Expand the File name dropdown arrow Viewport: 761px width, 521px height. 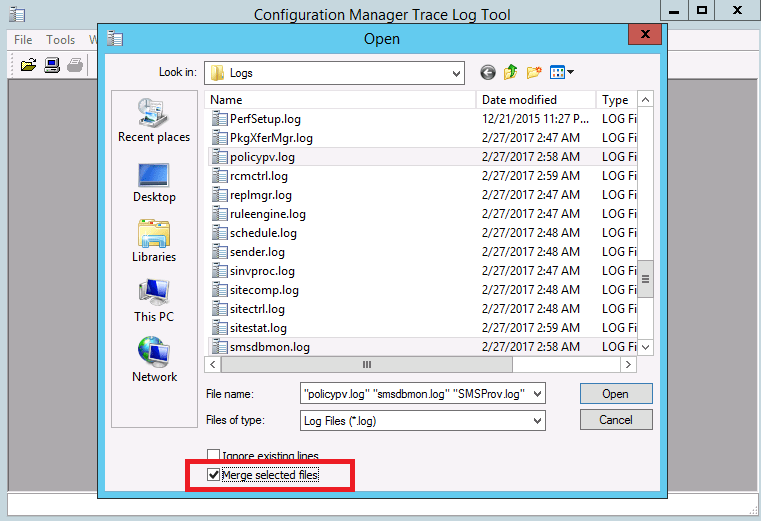pos(538,394)
